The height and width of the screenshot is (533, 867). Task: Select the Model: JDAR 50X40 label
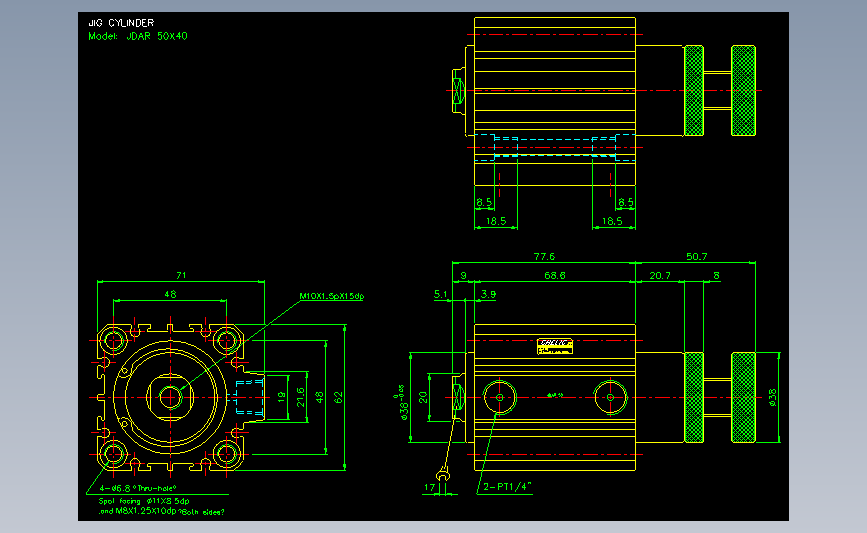(x=138, y=36)
